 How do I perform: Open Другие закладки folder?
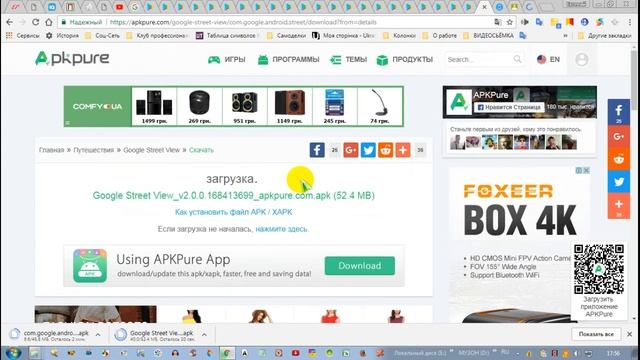click(x=604, y=36)
